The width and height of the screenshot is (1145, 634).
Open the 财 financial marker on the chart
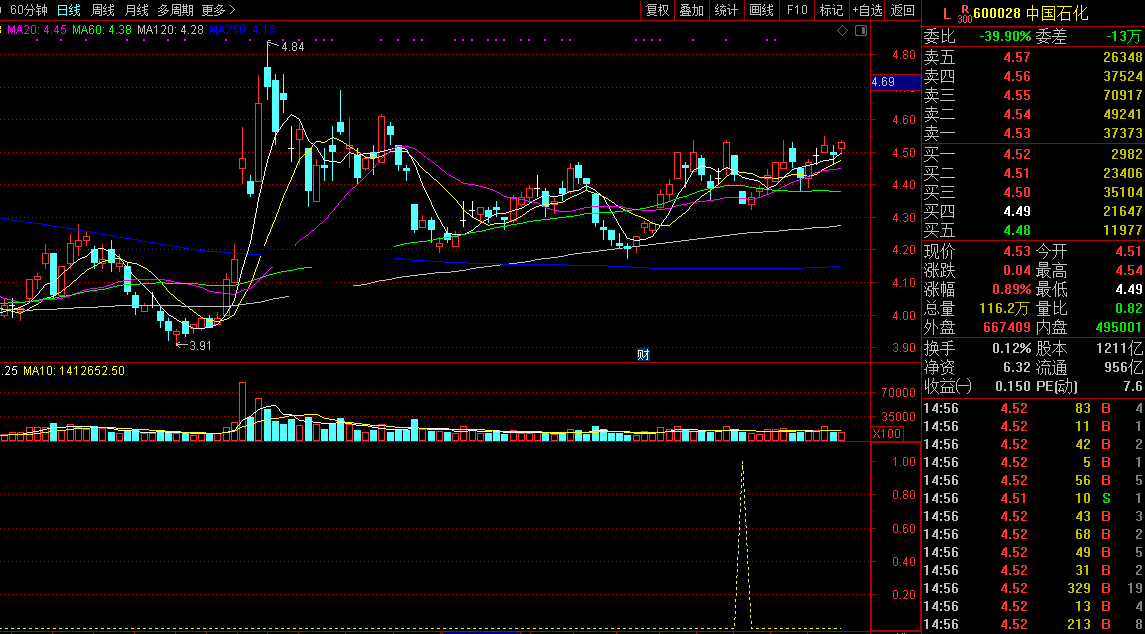click(643, 355)
